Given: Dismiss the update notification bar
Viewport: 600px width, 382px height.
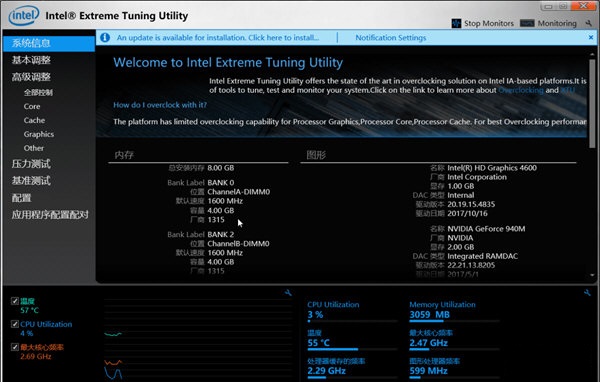Looking at the screenshot, I should click(591, 38).
